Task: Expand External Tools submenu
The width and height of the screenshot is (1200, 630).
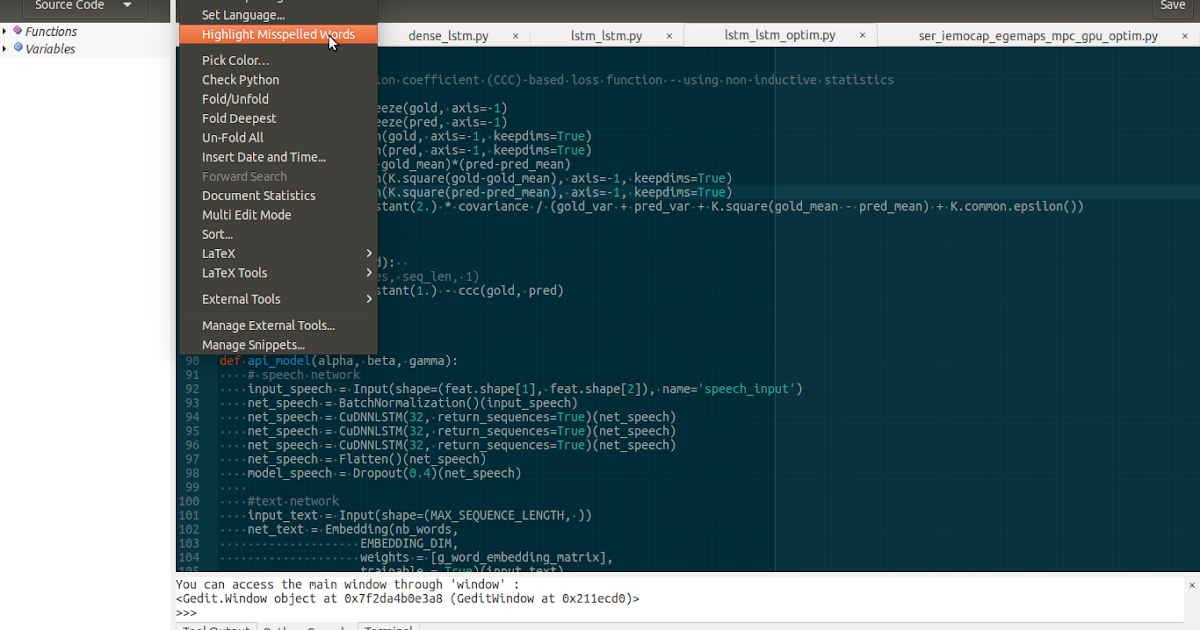Action: coord(278,299)
